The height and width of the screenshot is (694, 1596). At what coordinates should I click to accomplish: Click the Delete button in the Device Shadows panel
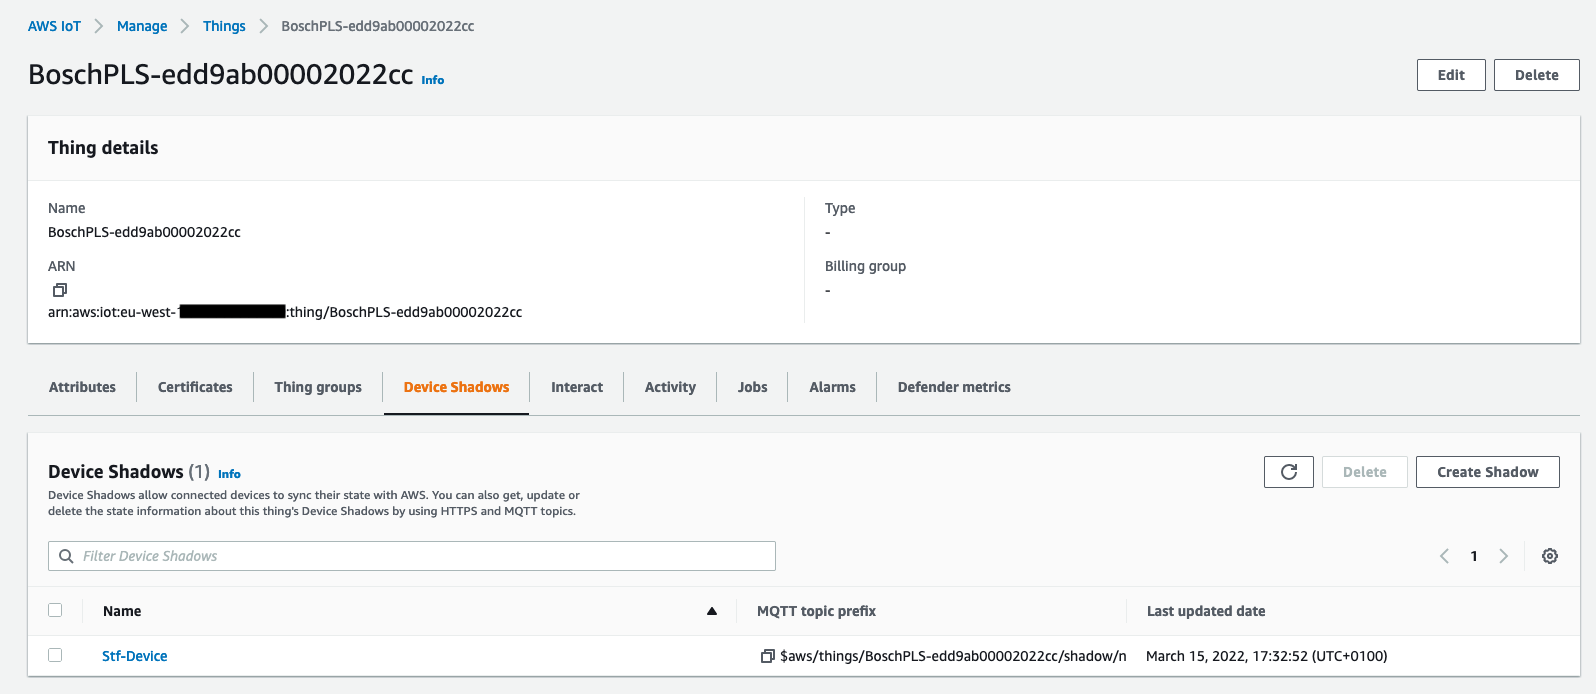tap(1364, 472)
